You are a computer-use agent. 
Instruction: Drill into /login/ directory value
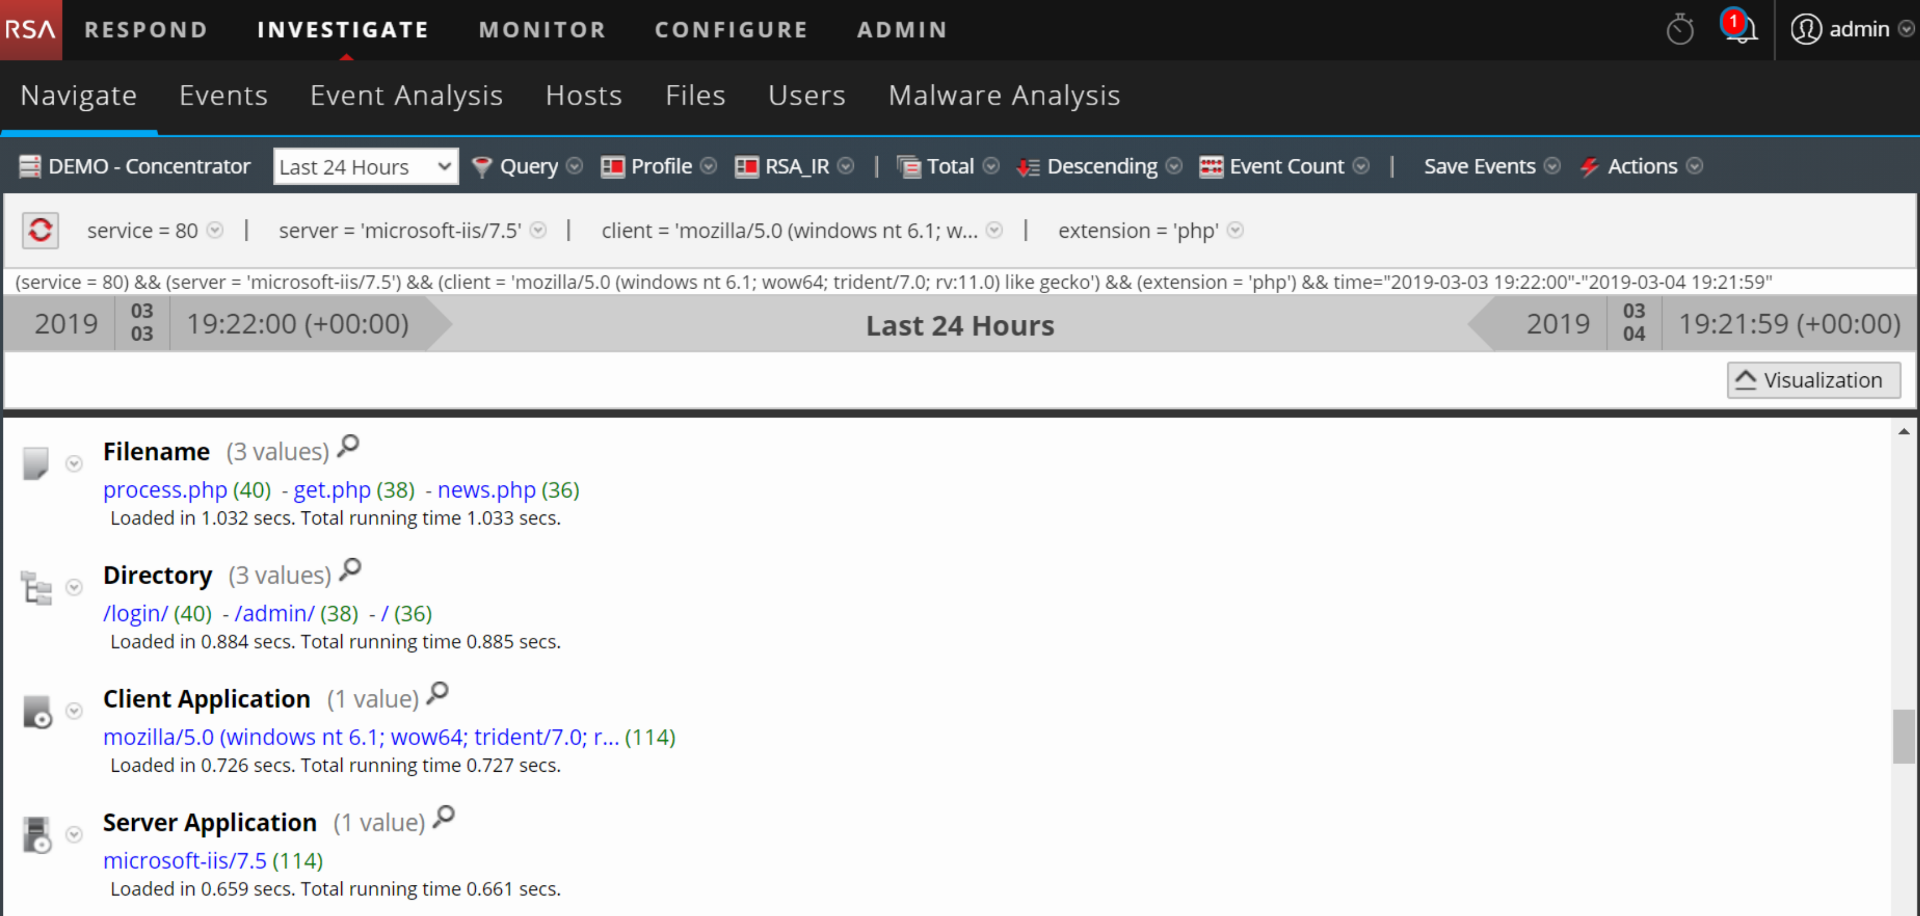(x=136, y=614)
